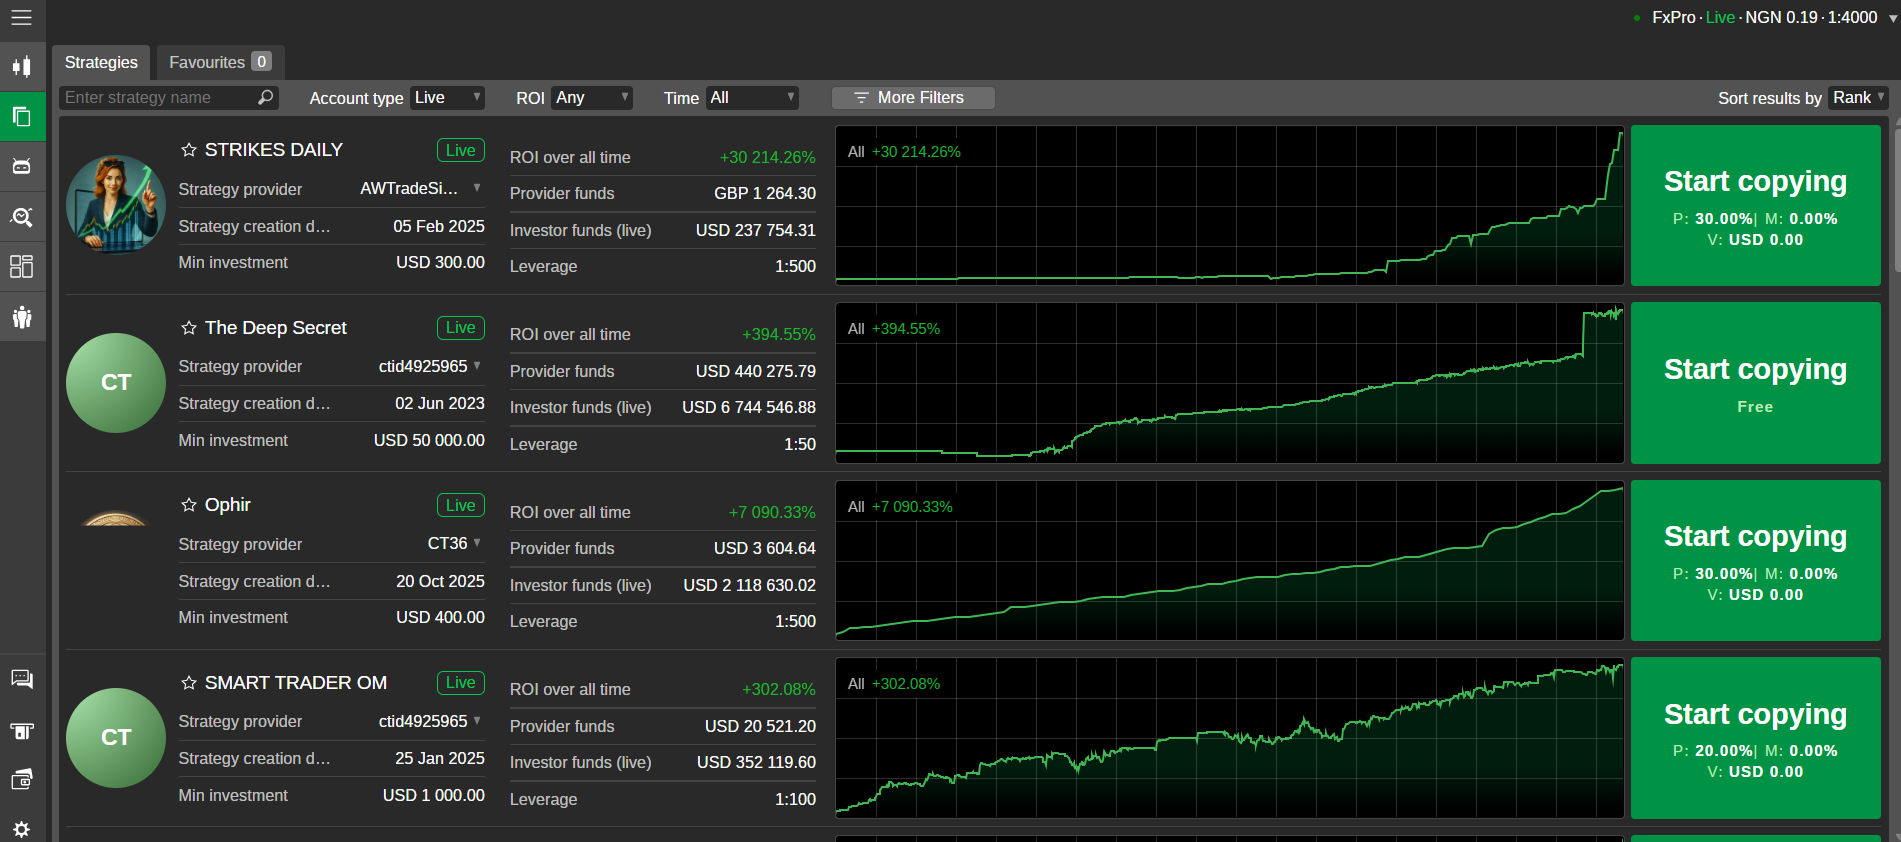This screenshot has height=842, width=1901.
Task: Open the settings gear in sidebar
Action: [21, 829]
